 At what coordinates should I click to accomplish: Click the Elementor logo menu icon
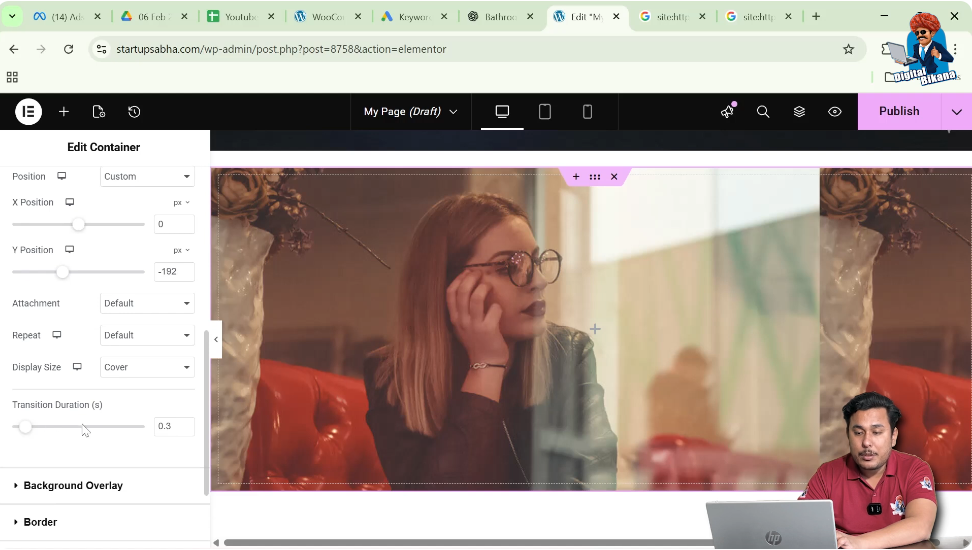[x=28, y=112]
